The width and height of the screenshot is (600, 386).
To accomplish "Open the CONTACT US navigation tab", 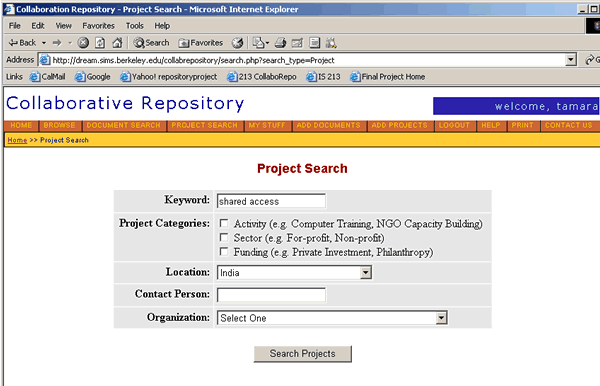I will click(569, 125).
